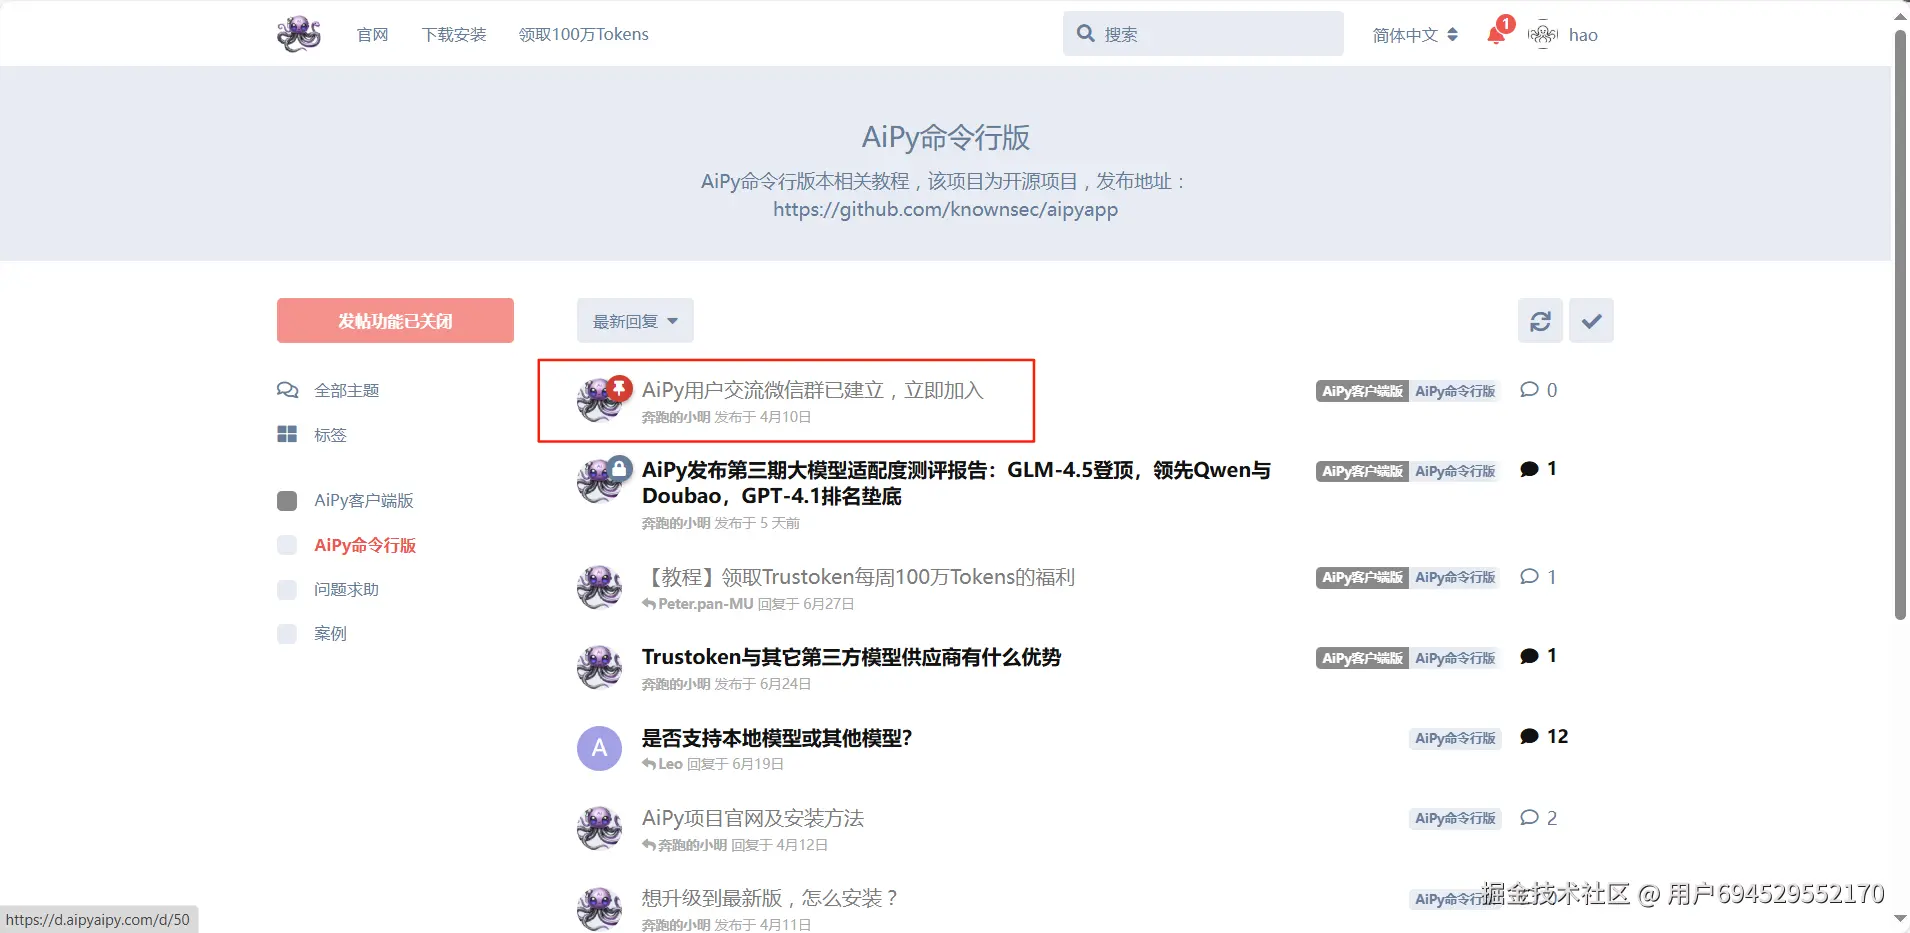1910x933 pixels.
Task: Open Trustoken与其它第三方模型供应商 post
Action: (851, 657)
